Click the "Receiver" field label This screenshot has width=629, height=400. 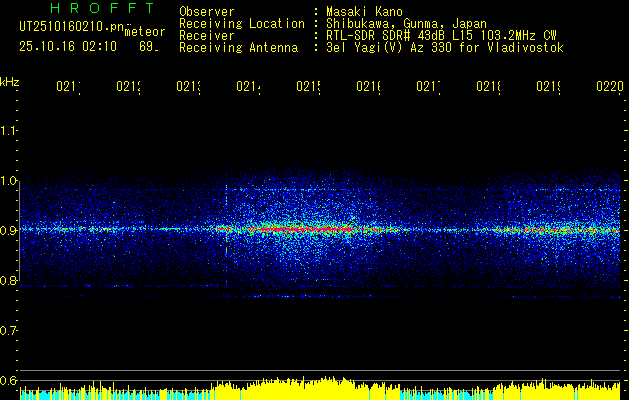[x=207, y=36]
